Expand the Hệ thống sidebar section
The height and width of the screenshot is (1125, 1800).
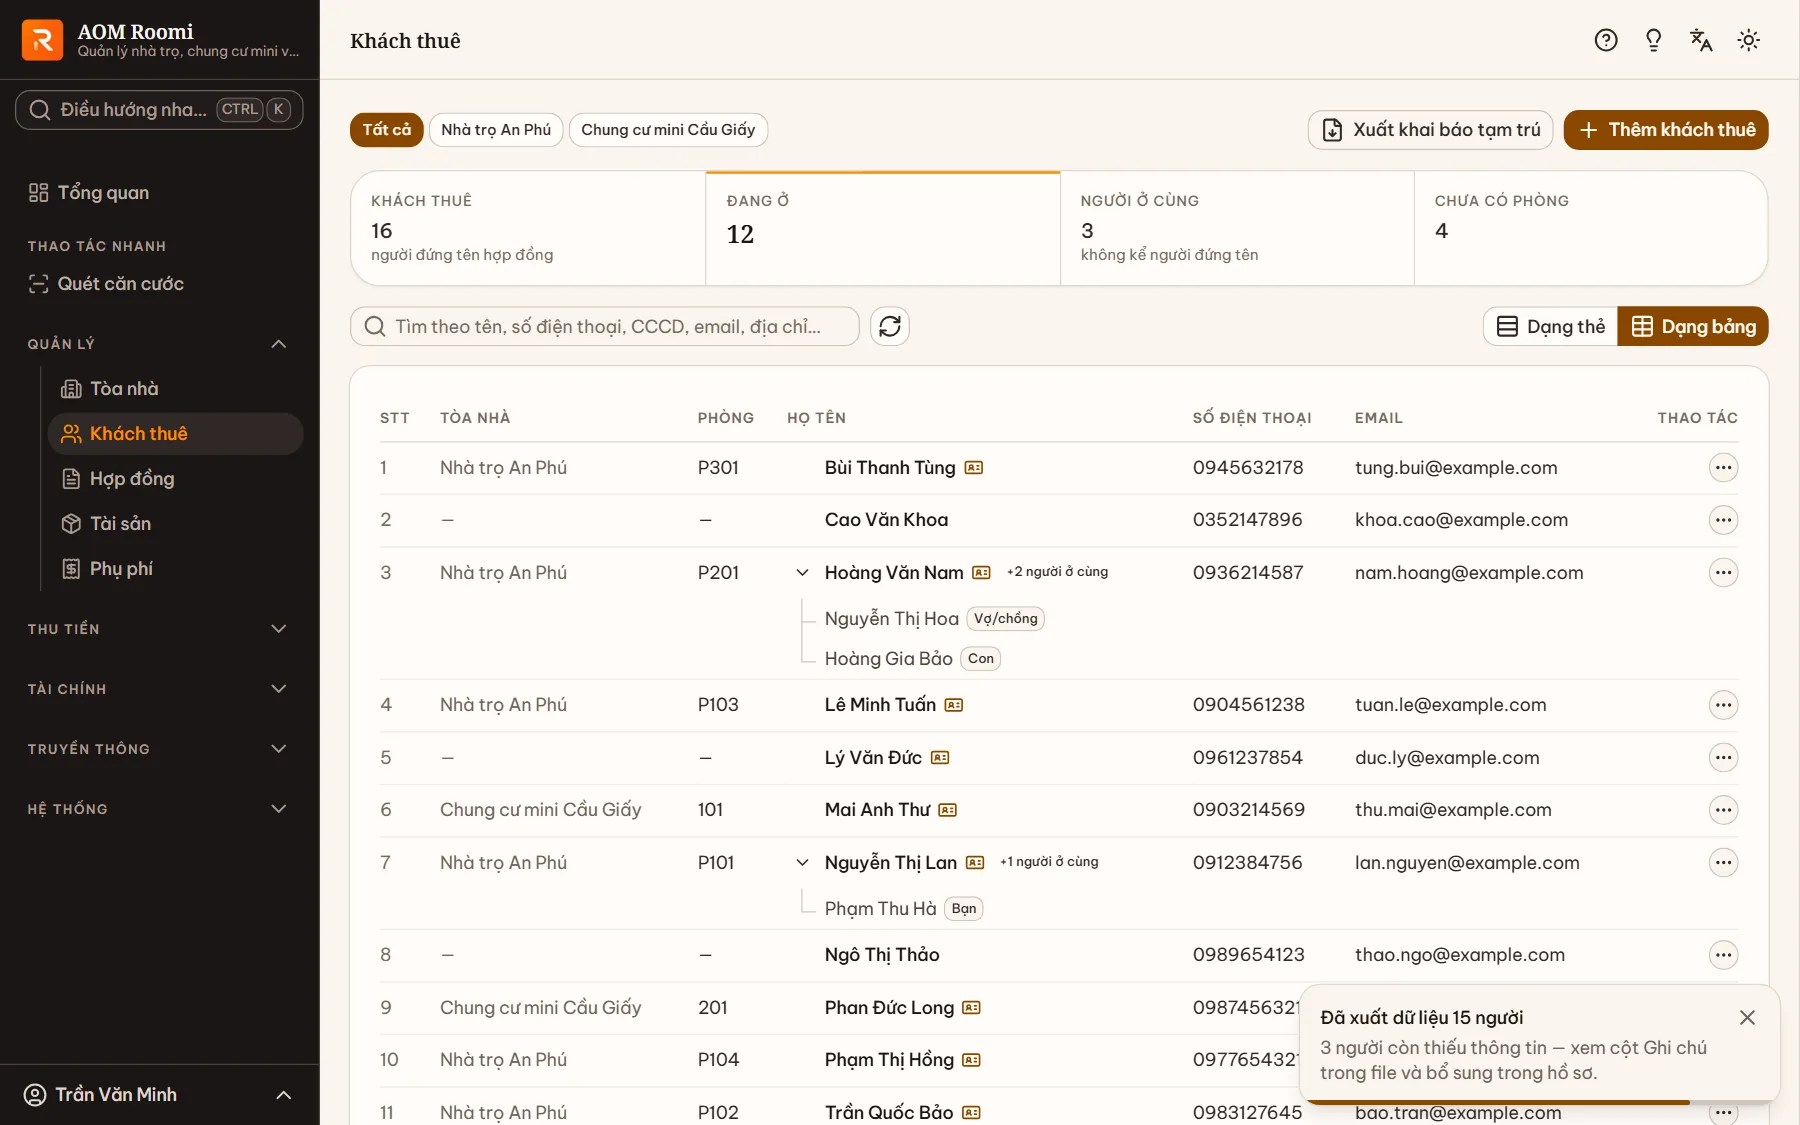click(x=160, y=809)
